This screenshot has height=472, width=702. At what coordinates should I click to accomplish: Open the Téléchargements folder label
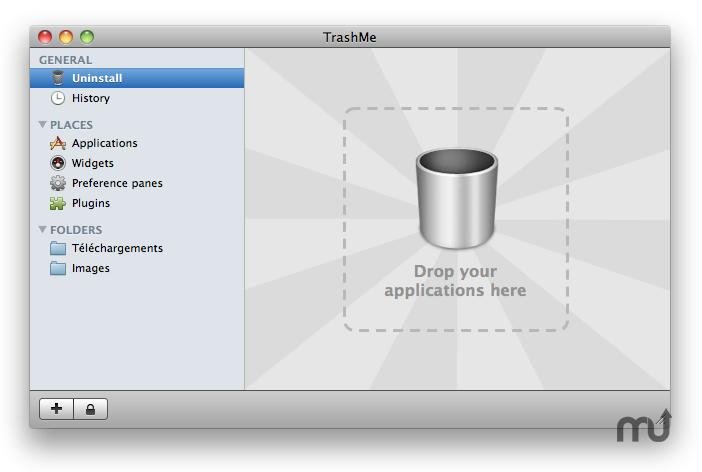pyautogui.click(x=117, y=248)
